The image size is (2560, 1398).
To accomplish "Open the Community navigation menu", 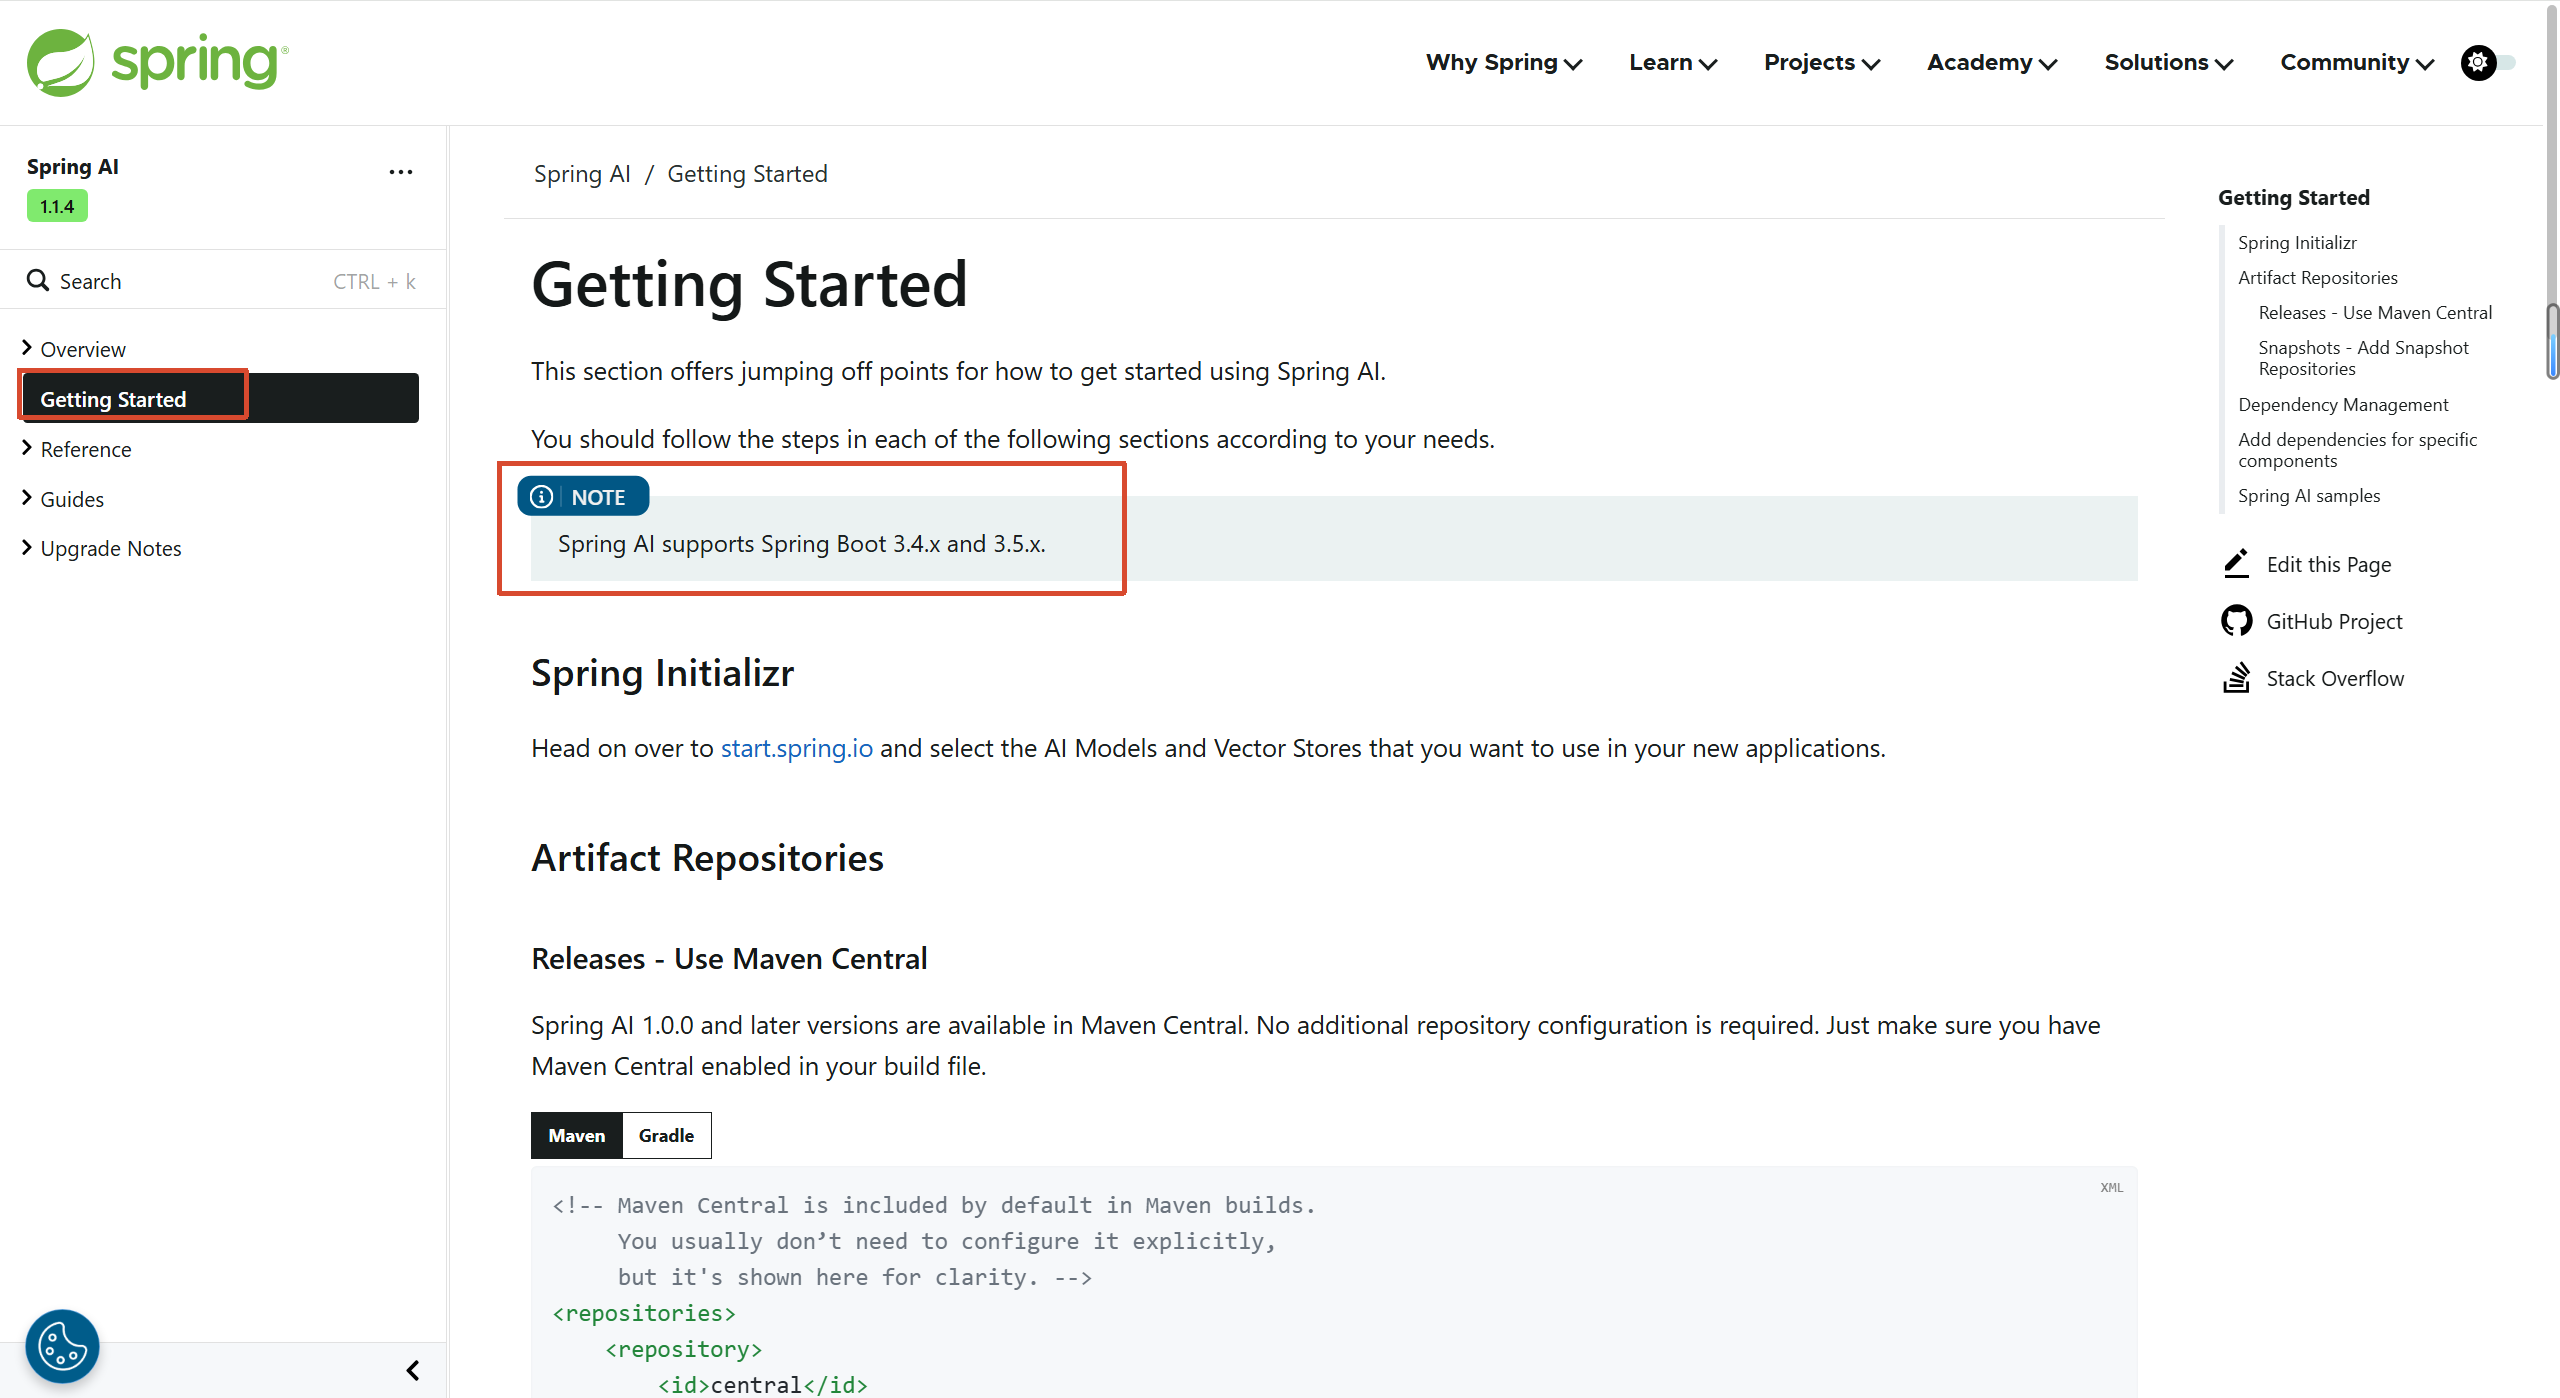I will click(2356, 63).
